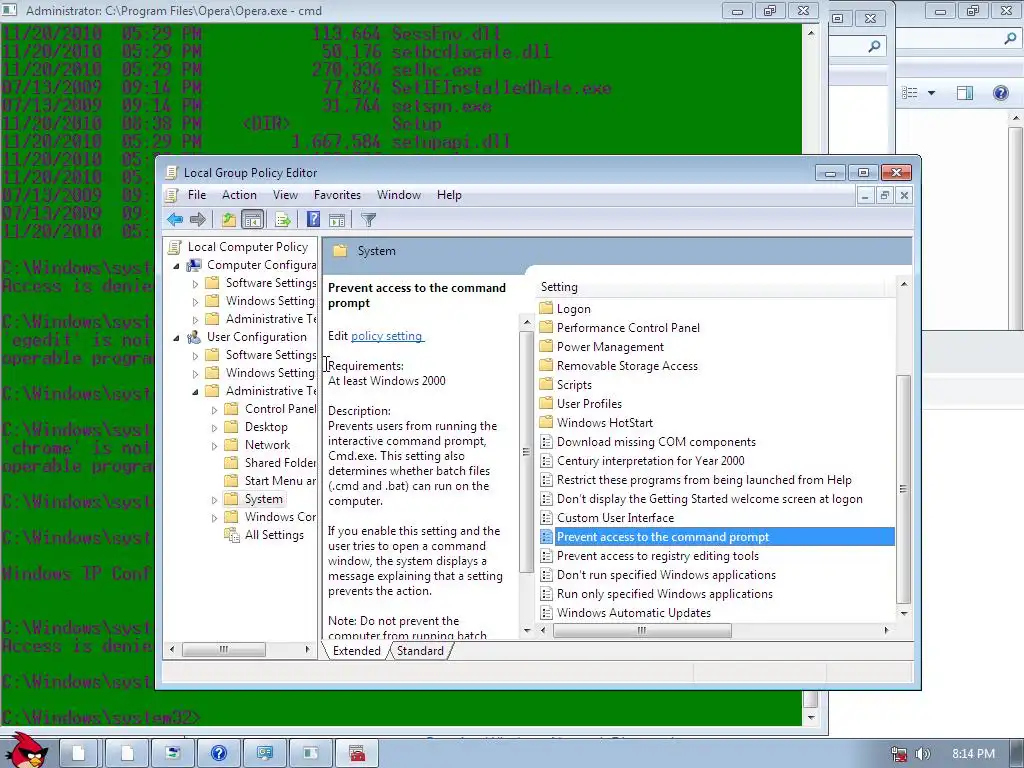Select Run only specified Windows applications
Screen dimensions: 1024x768
(665, 594)
